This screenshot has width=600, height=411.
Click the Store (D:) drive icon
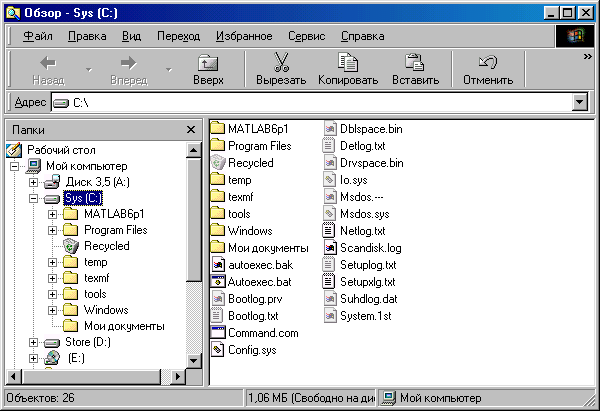coord(52,342)
